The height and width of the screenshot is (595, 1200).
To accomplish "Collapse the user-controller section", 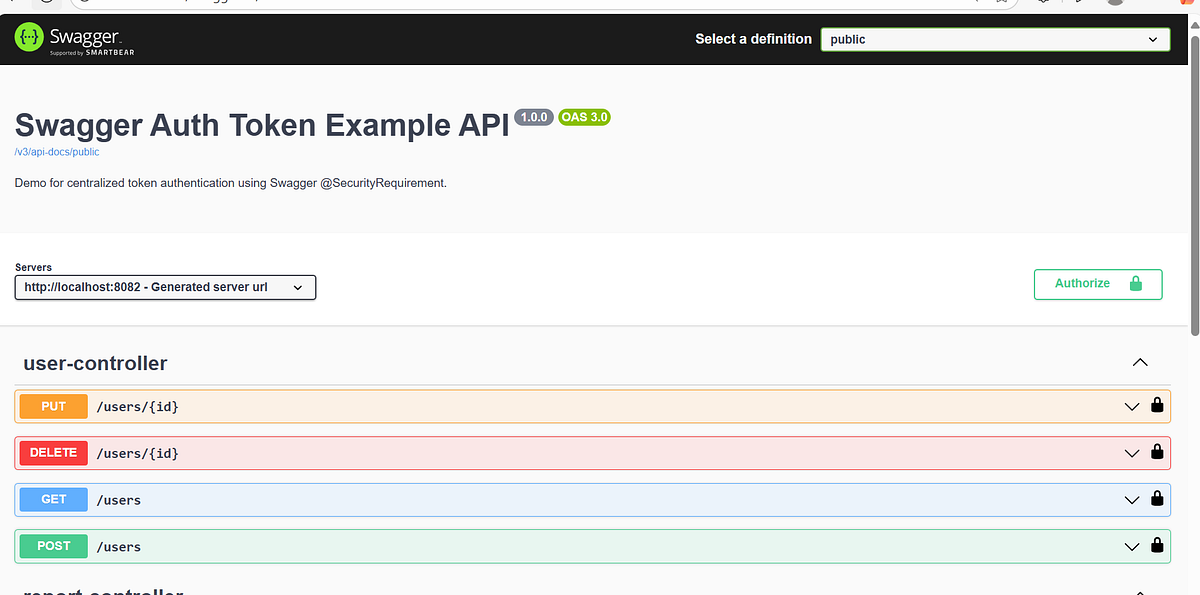I will tap(1140, 362).
